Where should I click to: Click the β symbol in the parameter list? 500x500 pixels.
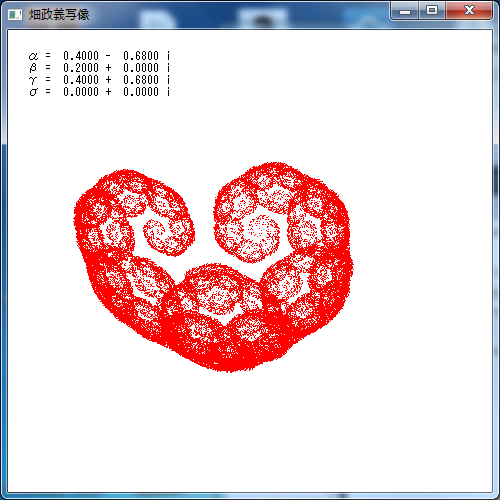pyautogui.click(x=33, y=68)
